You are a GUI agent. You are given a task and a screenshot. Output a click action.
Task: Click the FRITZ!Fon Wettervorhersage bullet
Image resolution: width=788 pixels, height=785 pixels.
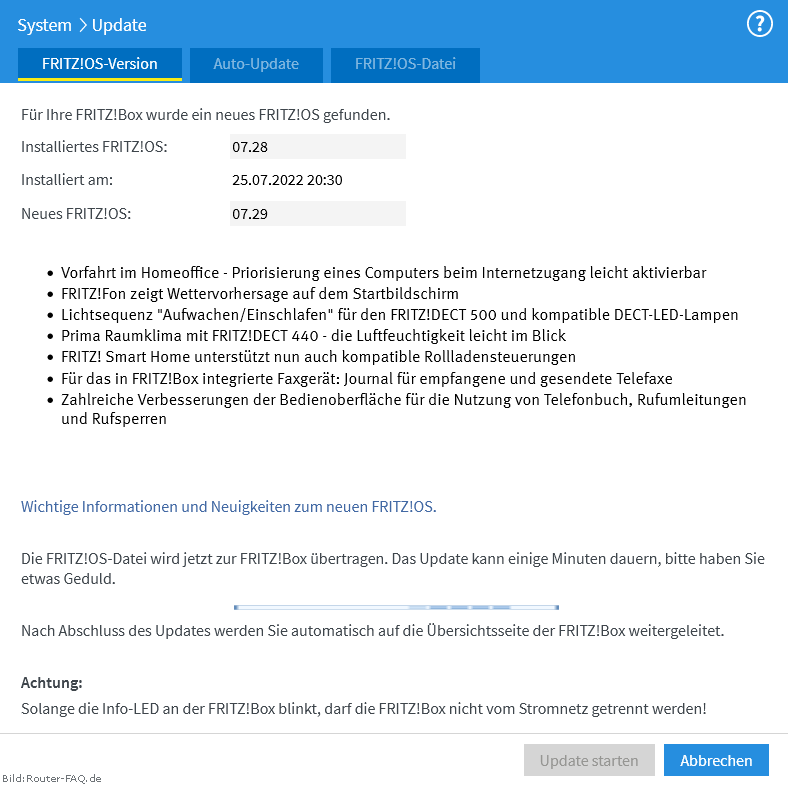coord(260,293)
